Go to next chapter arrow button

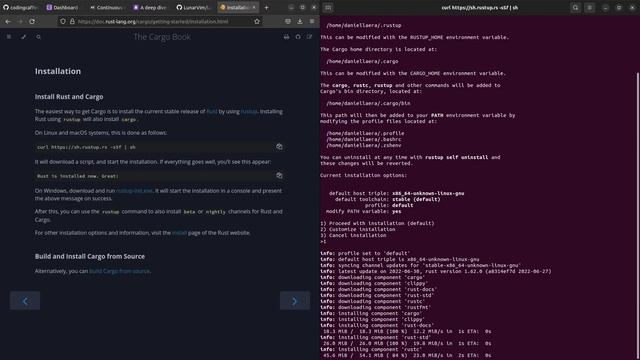coord(295,301)
